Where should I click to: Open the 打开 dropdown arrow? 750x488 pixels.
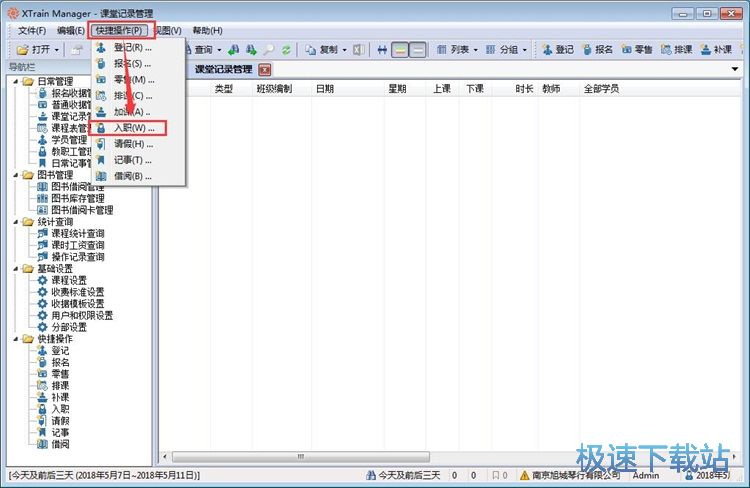(57, 50)
